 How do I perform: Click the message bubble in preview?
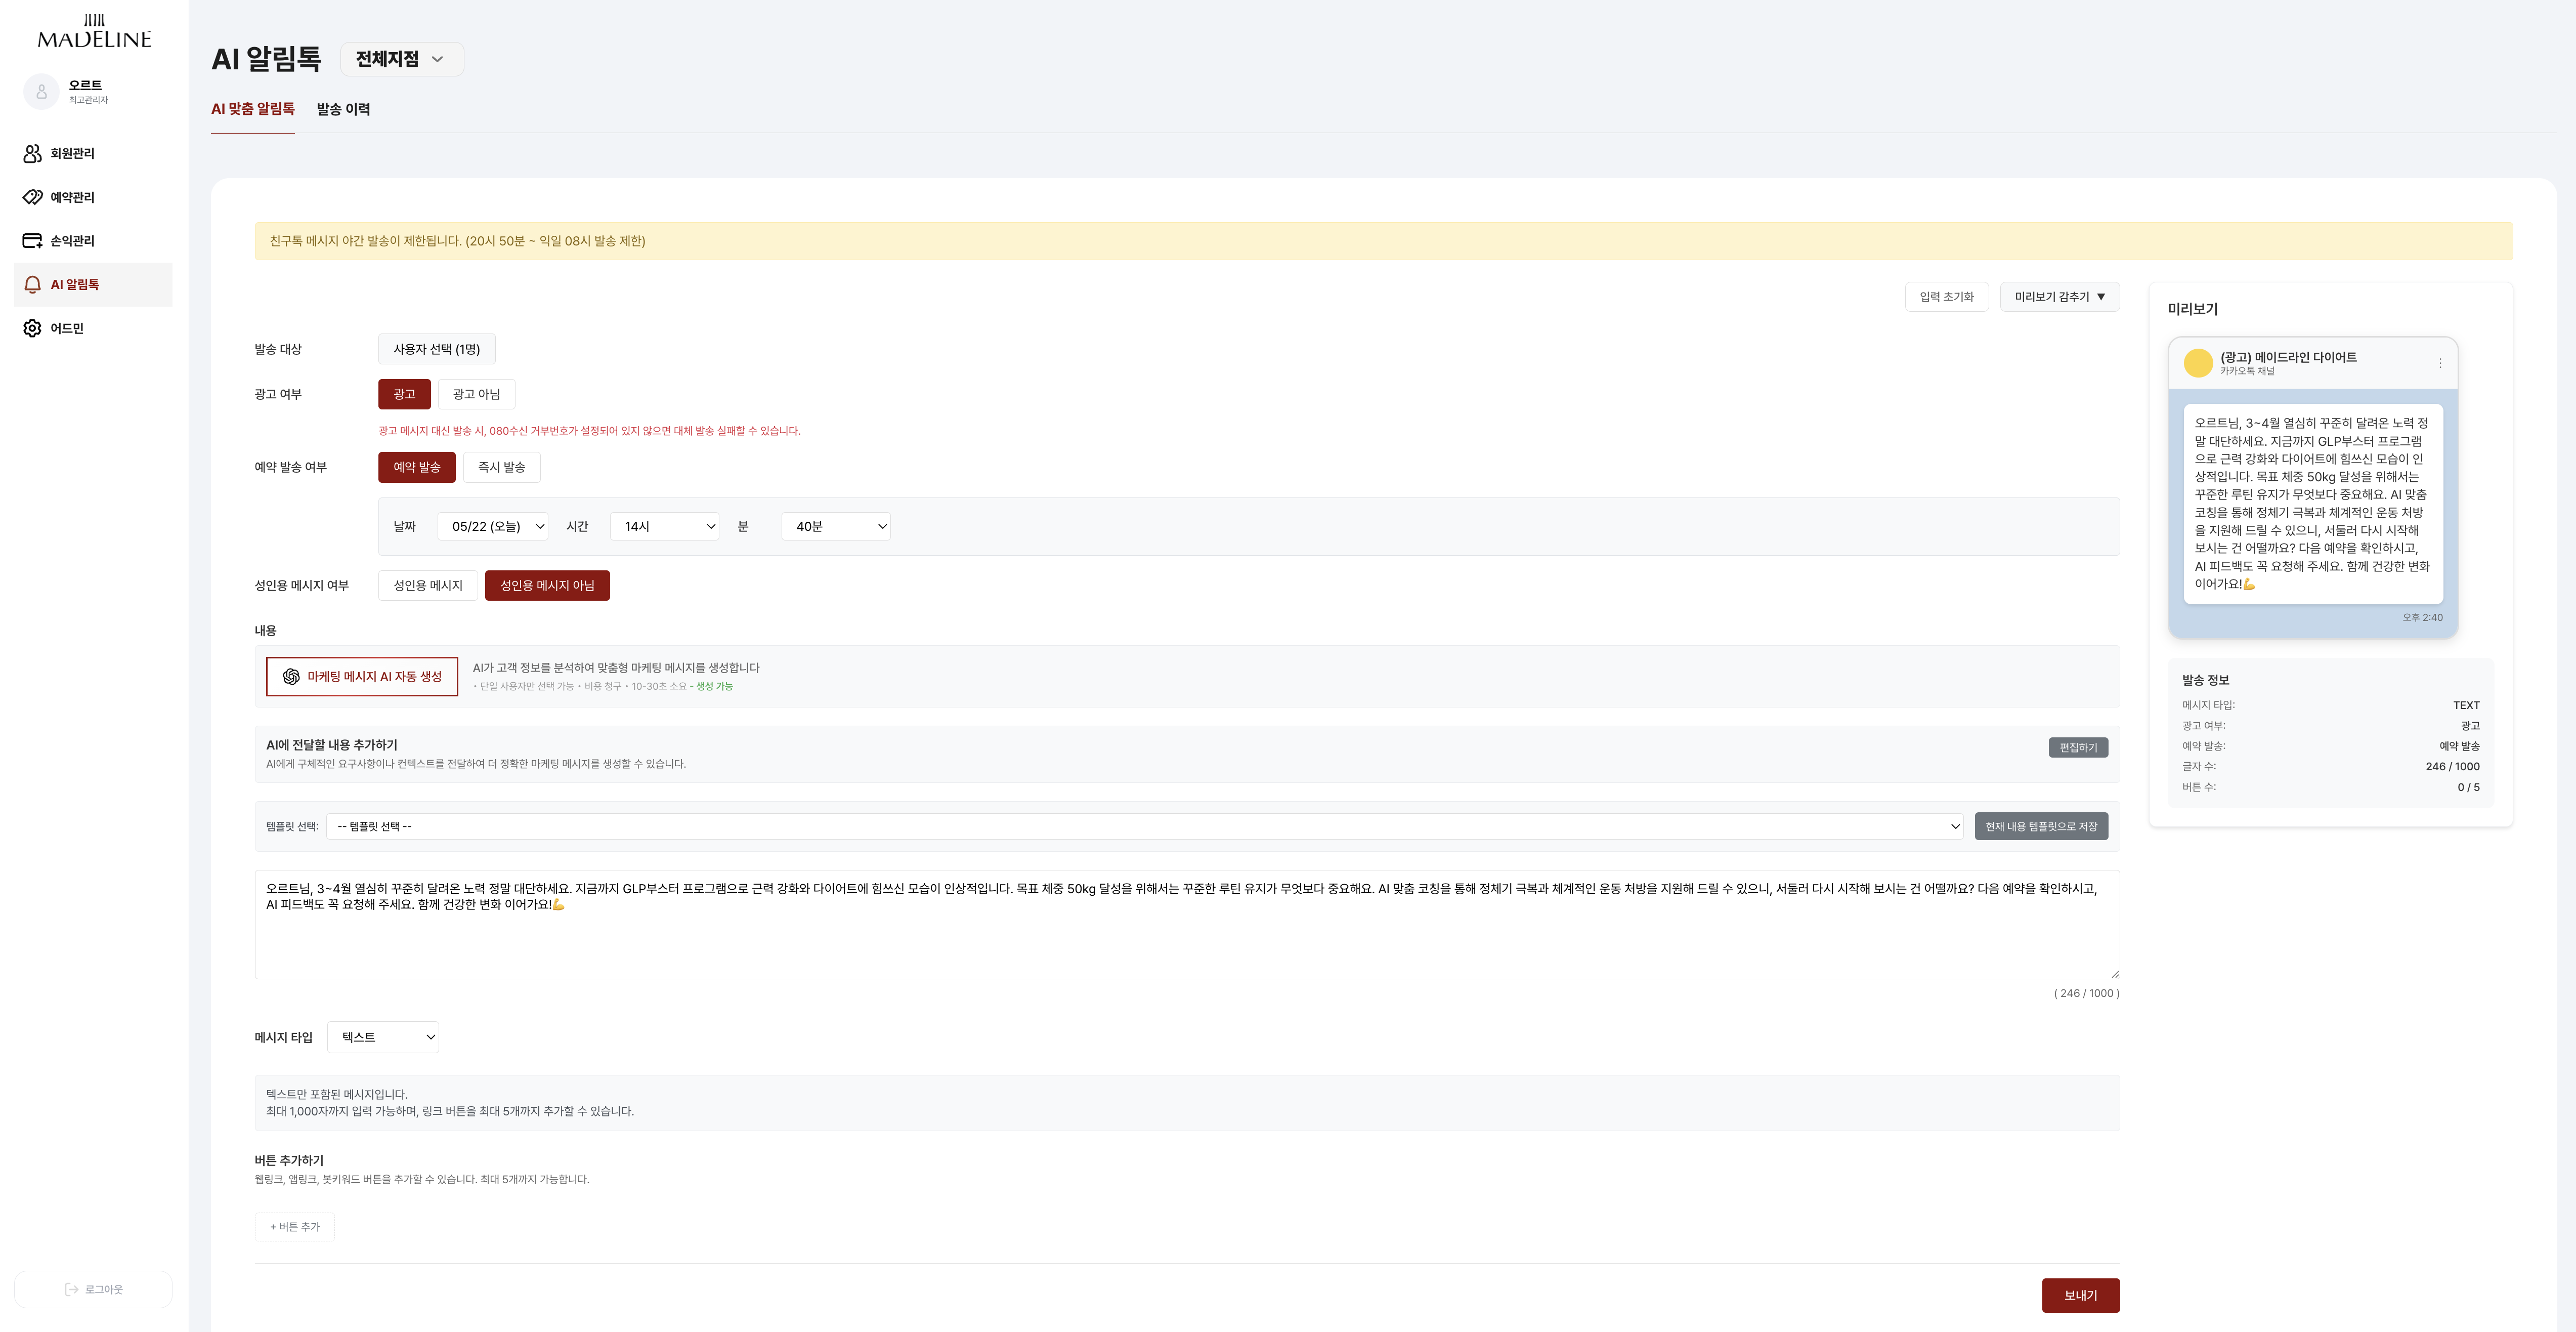[x=2313, y=503]
